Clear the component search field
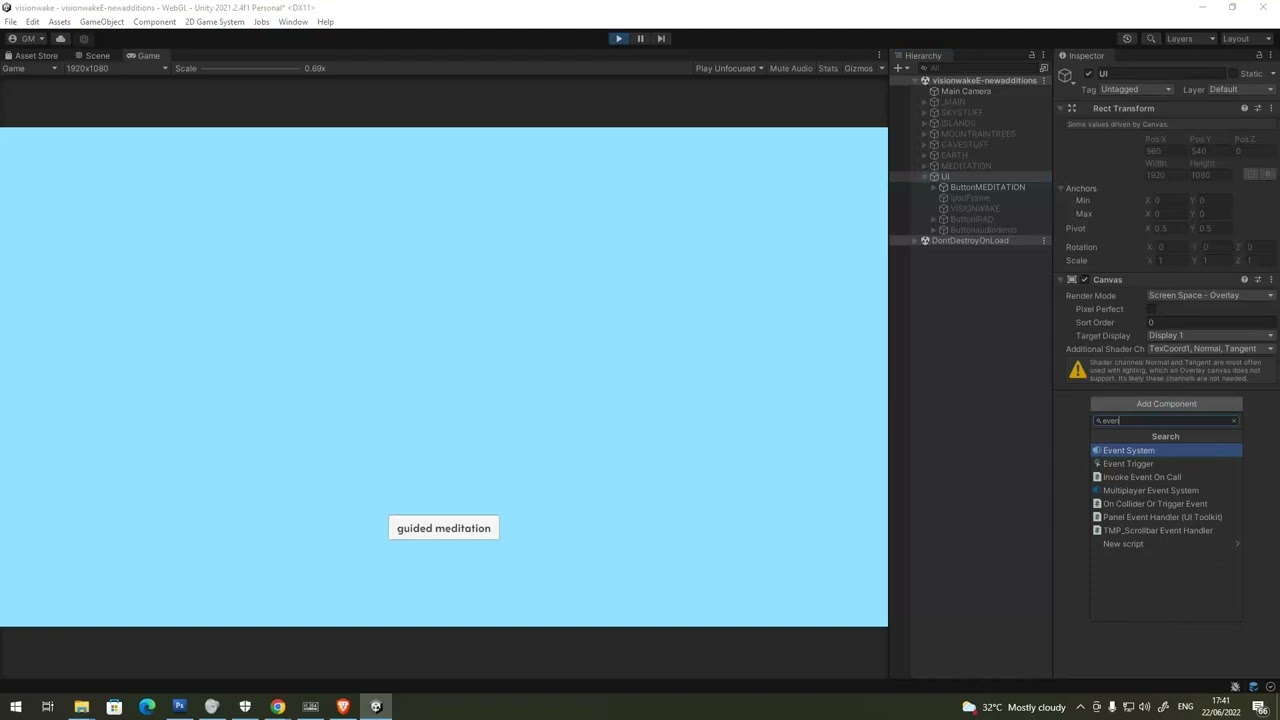The height and width of the screenshot is (720, 1280). tap(1234, 421)
